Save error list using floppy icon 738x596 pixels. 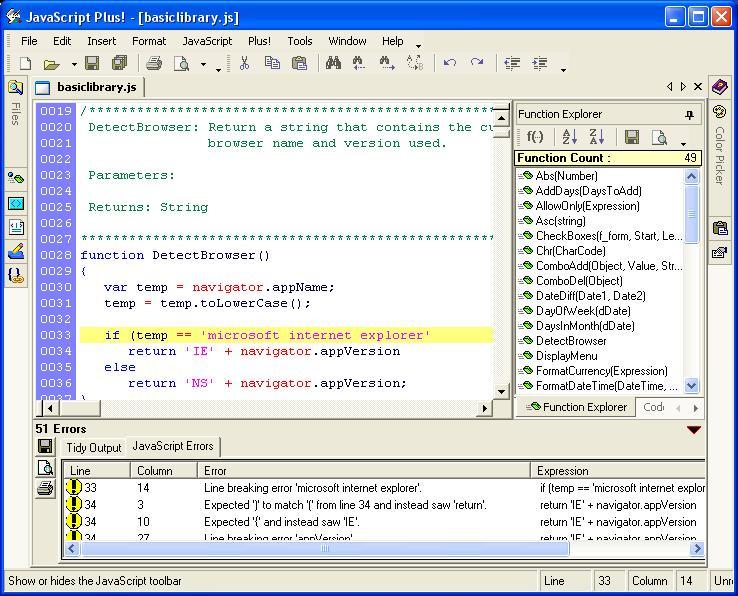[x=45, y=445]
